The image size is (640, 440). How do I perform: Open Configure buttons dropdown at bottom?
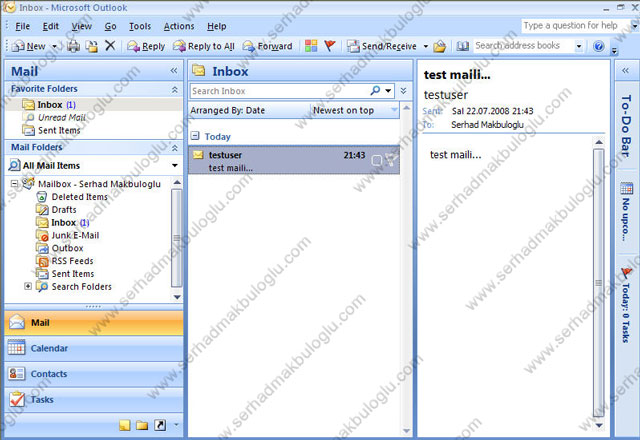pos(176,425)
